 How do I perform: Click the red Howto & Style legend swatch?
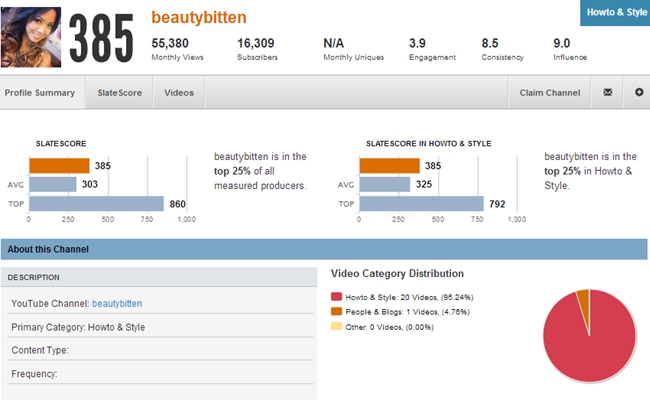click(336, 297)
